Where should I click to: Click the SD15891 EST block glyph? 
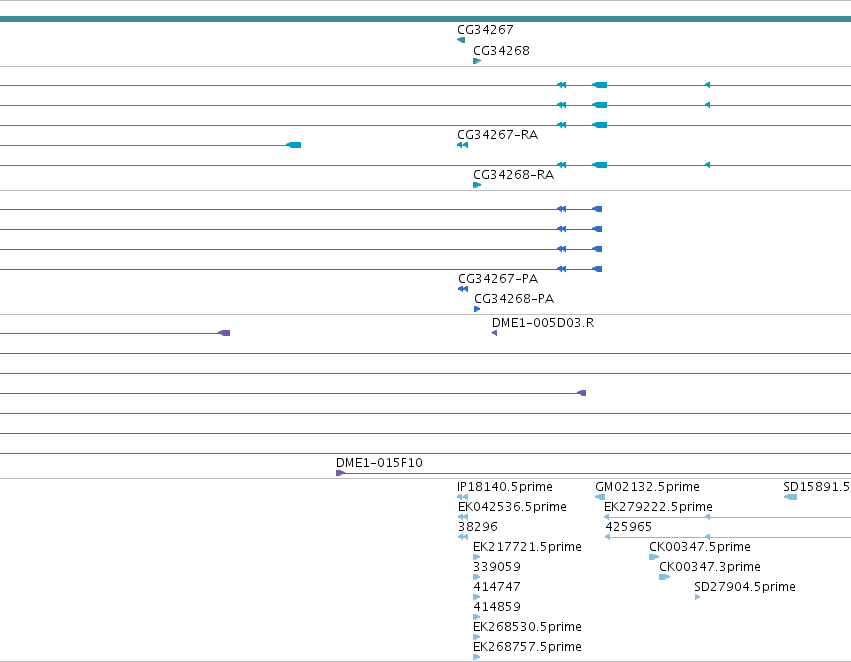(x=791, y=497)
